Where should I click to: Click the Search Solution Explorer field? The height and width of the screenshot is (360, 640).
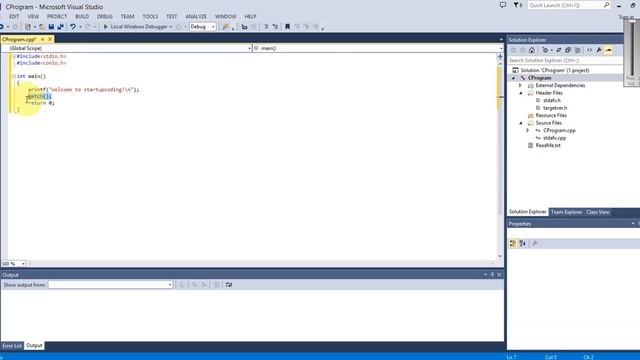pos(565,60)
